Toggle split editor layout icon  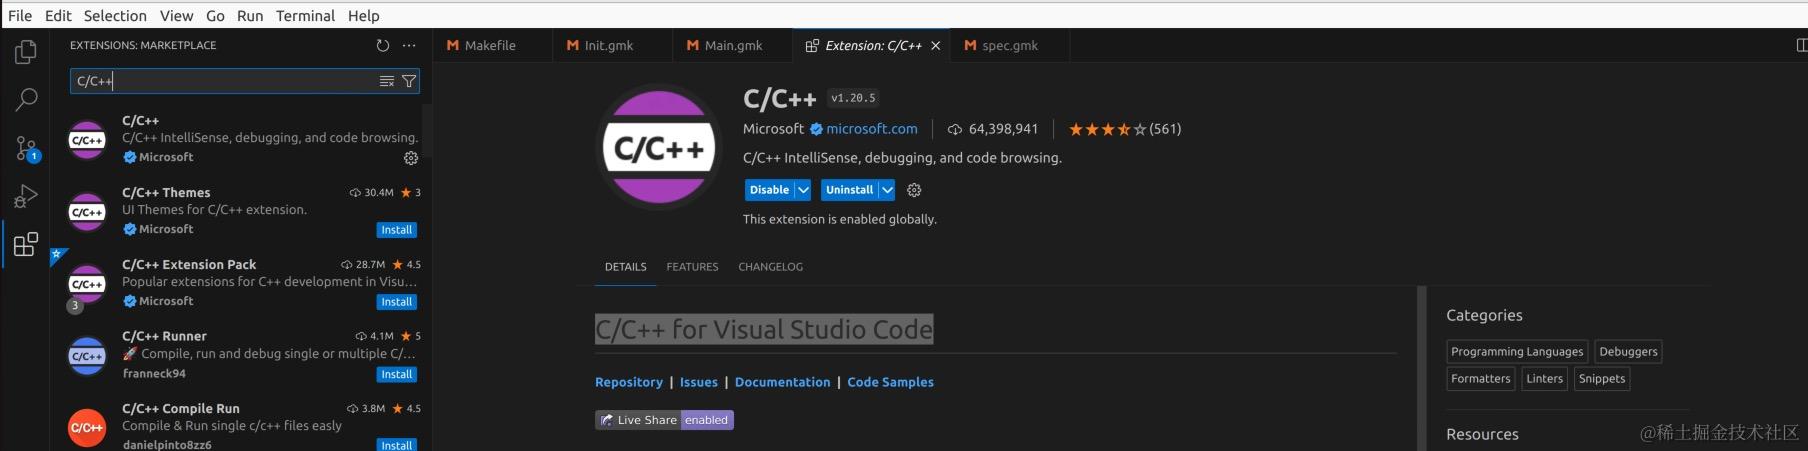tap(1801, 45)
